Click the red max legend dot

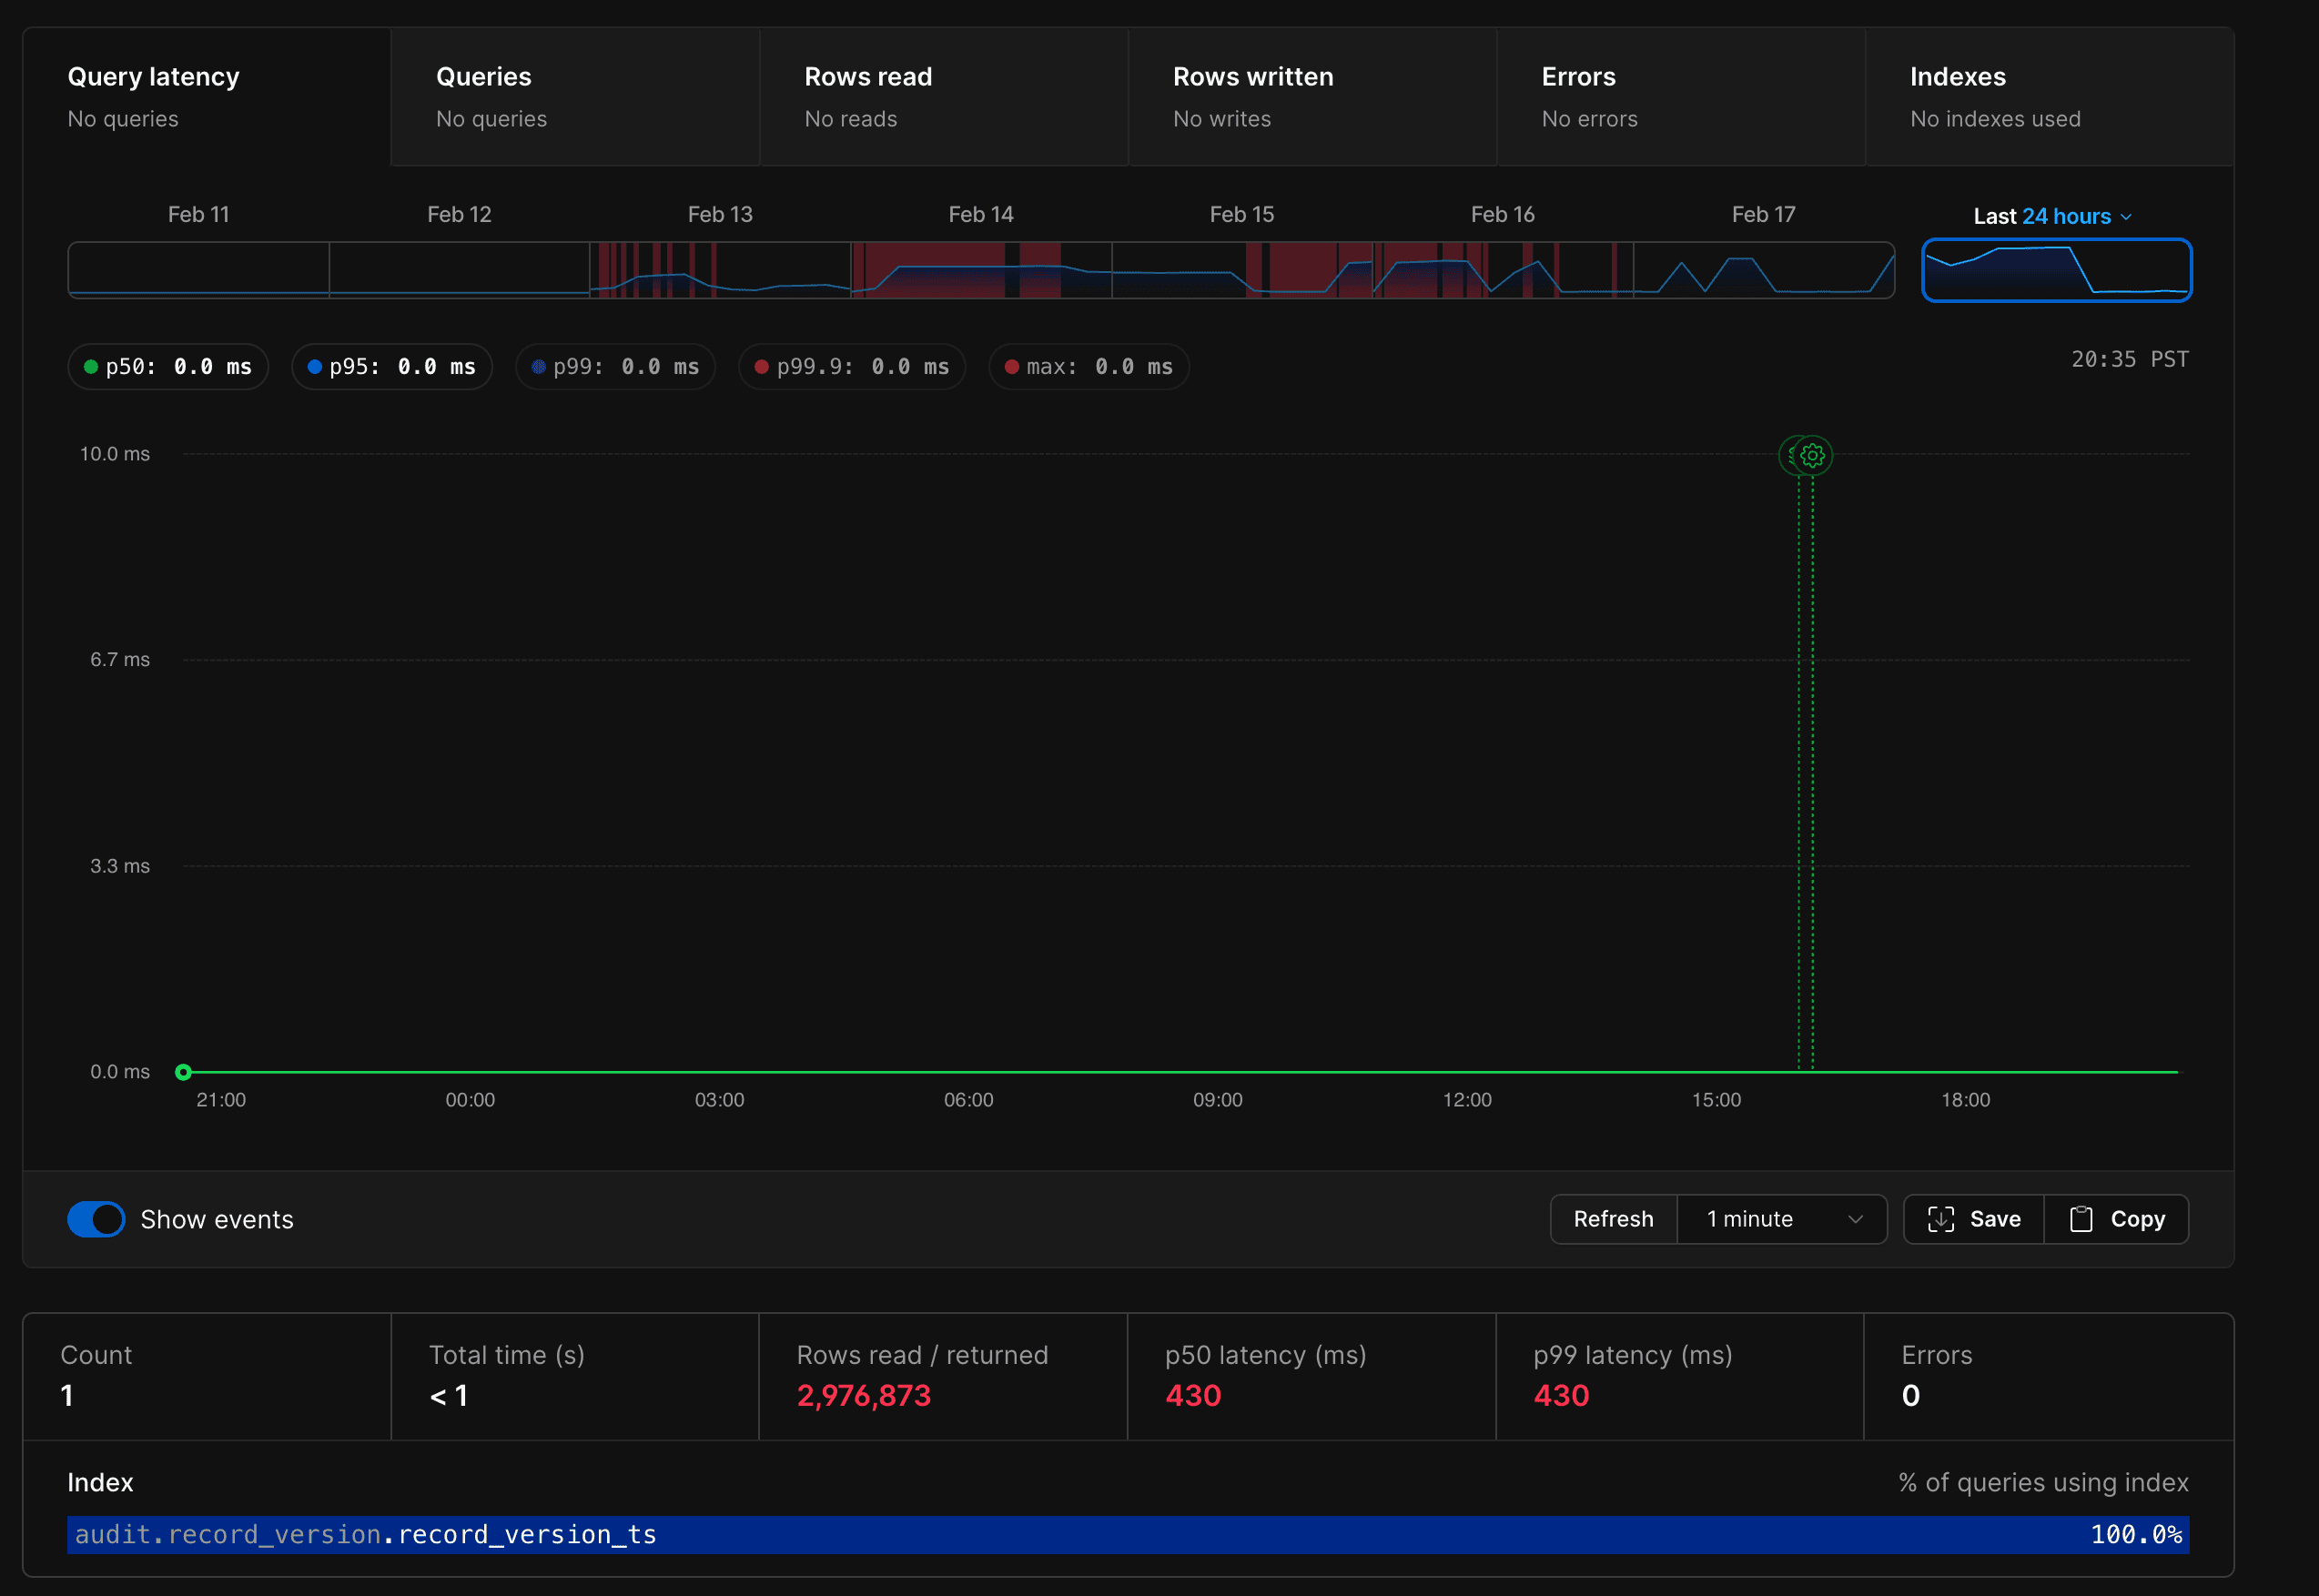1012,367
